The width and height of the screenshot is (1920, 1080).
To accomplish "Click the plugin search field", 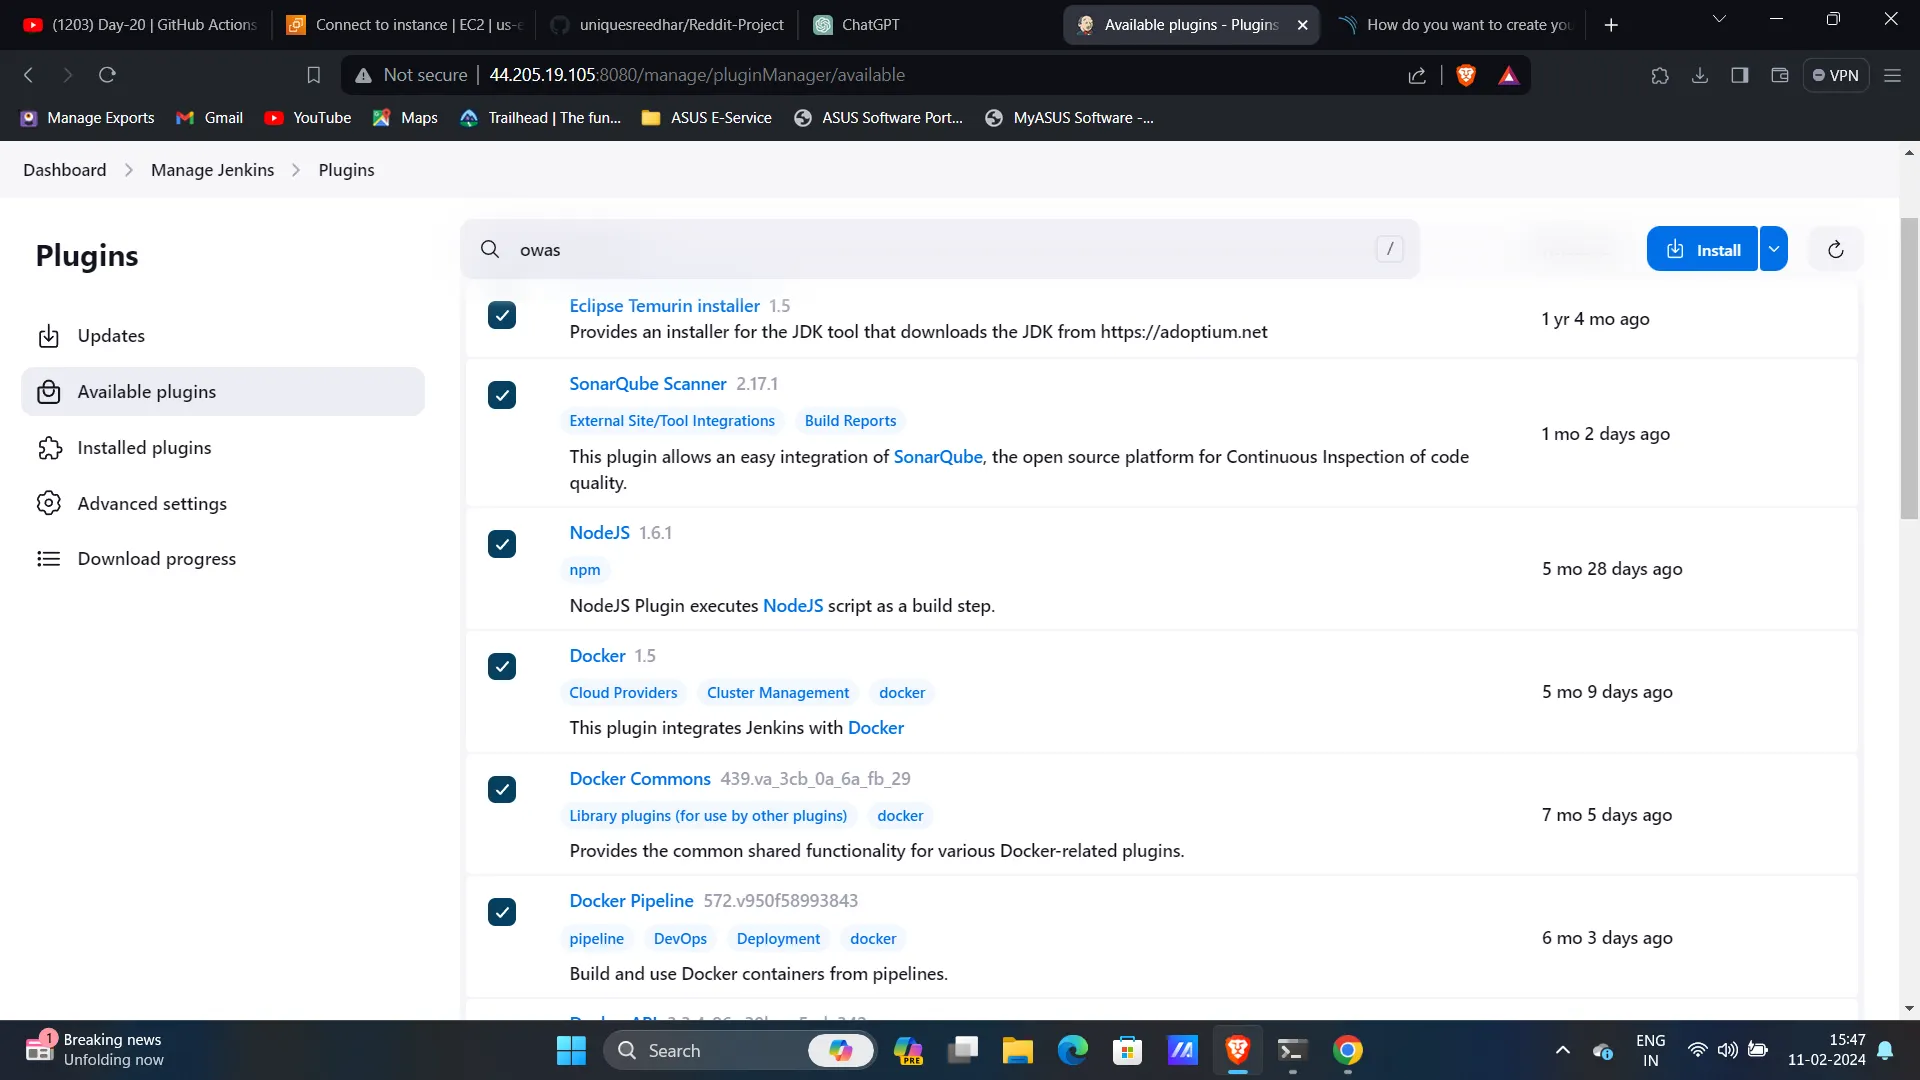I will point(940,250).
